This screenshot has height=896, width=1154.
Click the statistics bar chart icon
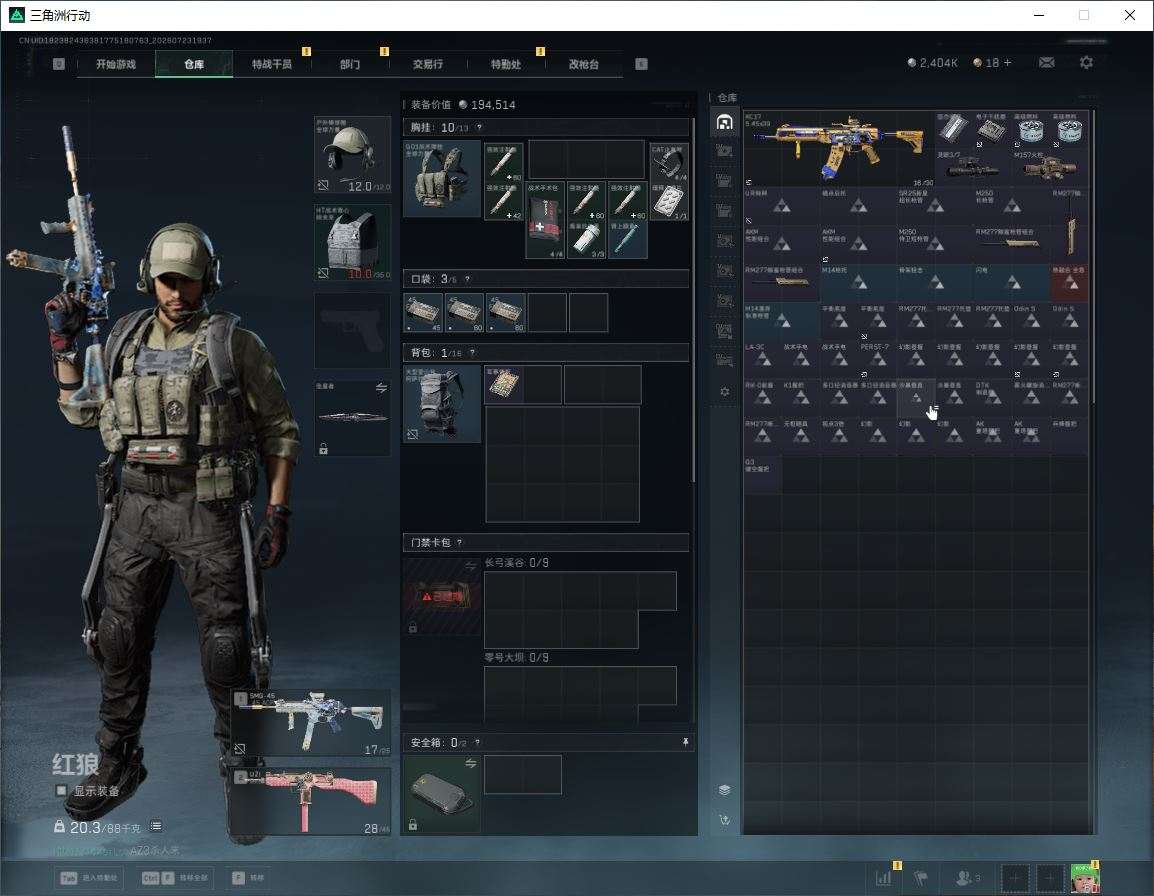(883, 878)
